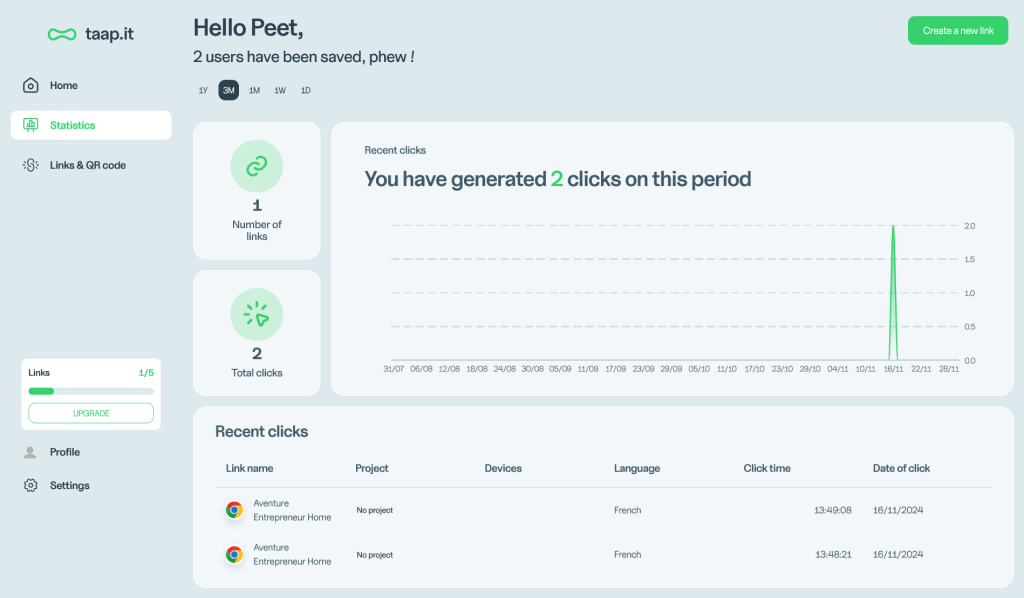Click the Statistics chart icon
1024x598 pixels.
pos(31,125)
